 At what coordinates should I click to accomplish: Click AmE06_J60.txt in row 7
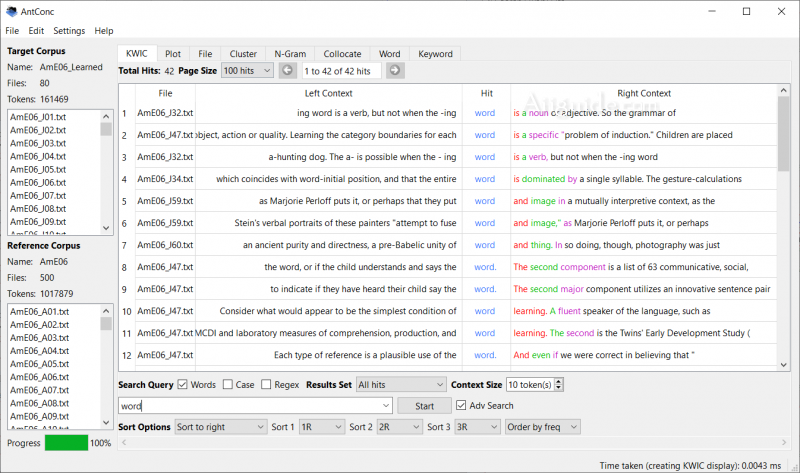tap(165, 245)
